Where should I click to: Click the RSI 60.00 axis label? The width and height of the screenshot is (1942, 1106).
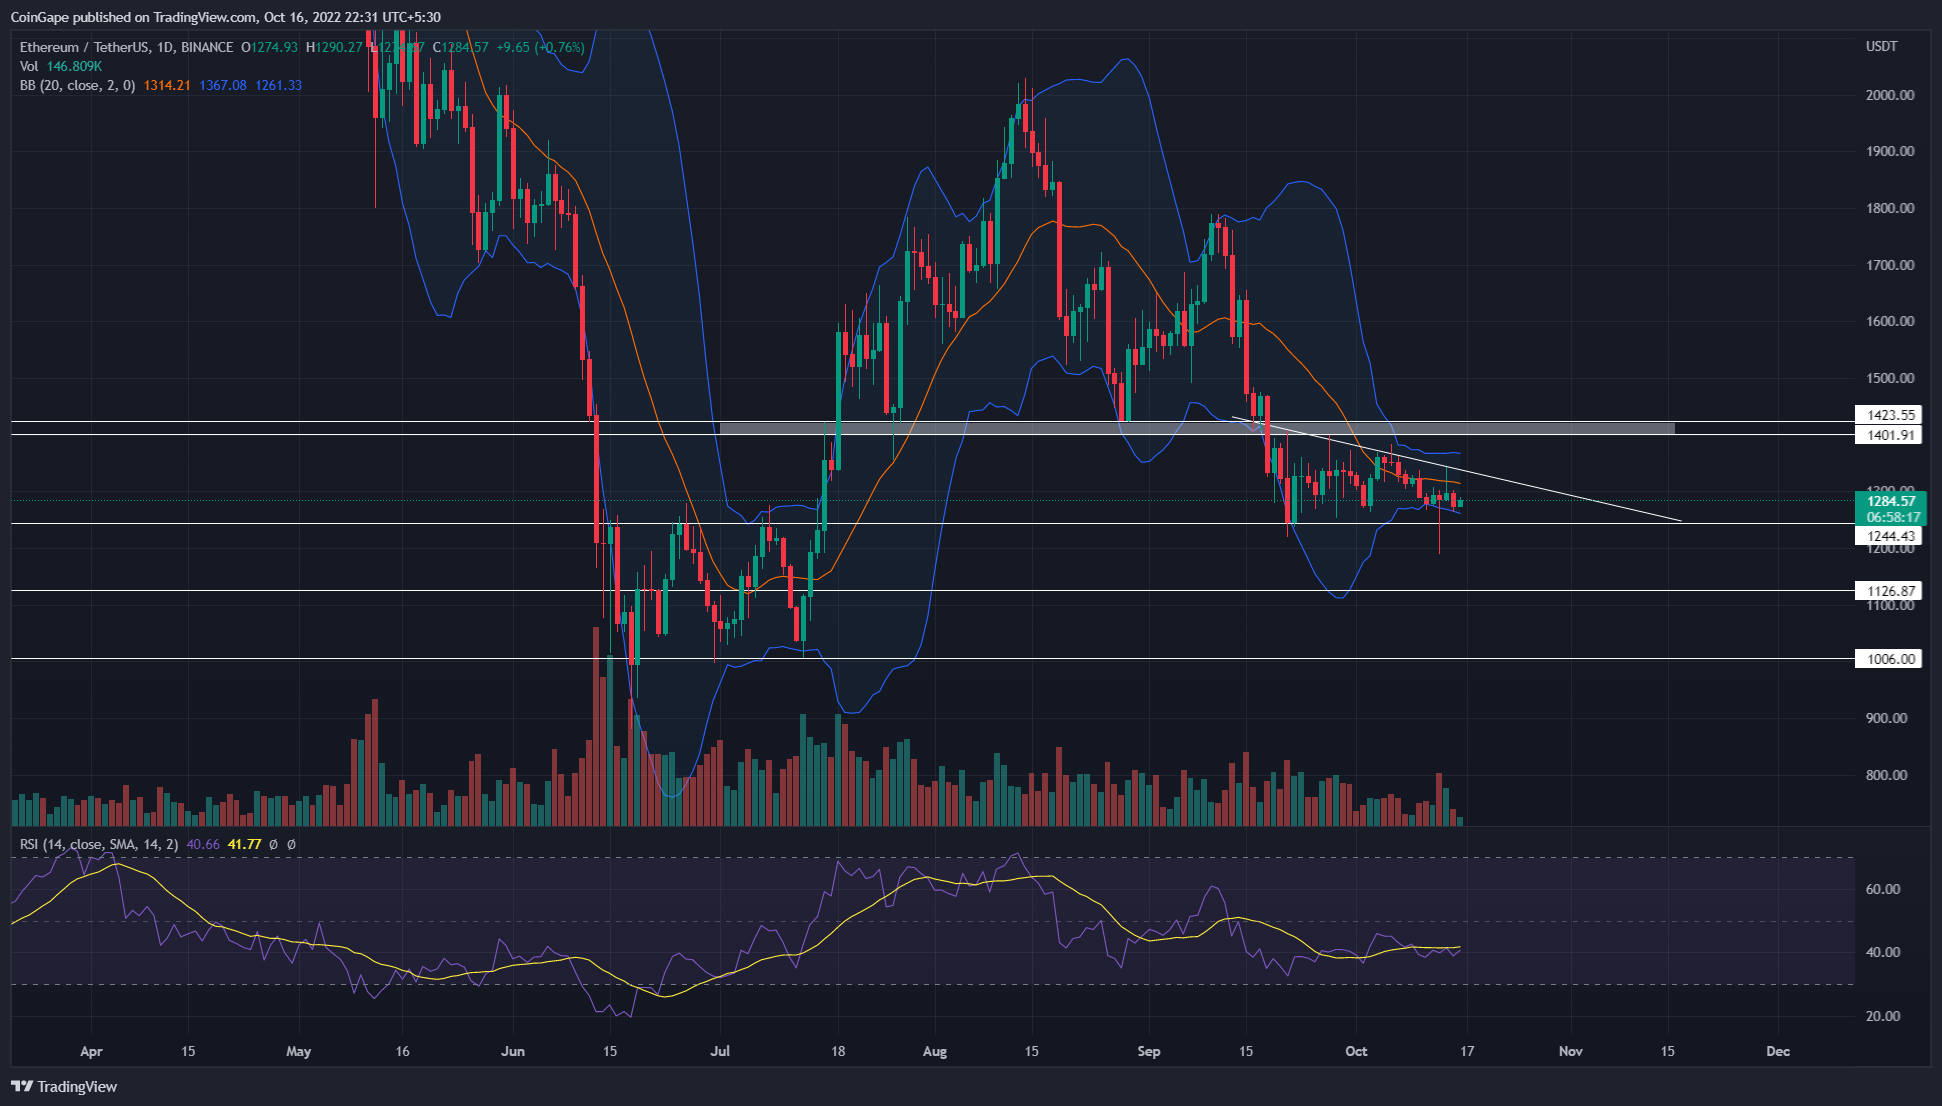[x=1884, y=889]
